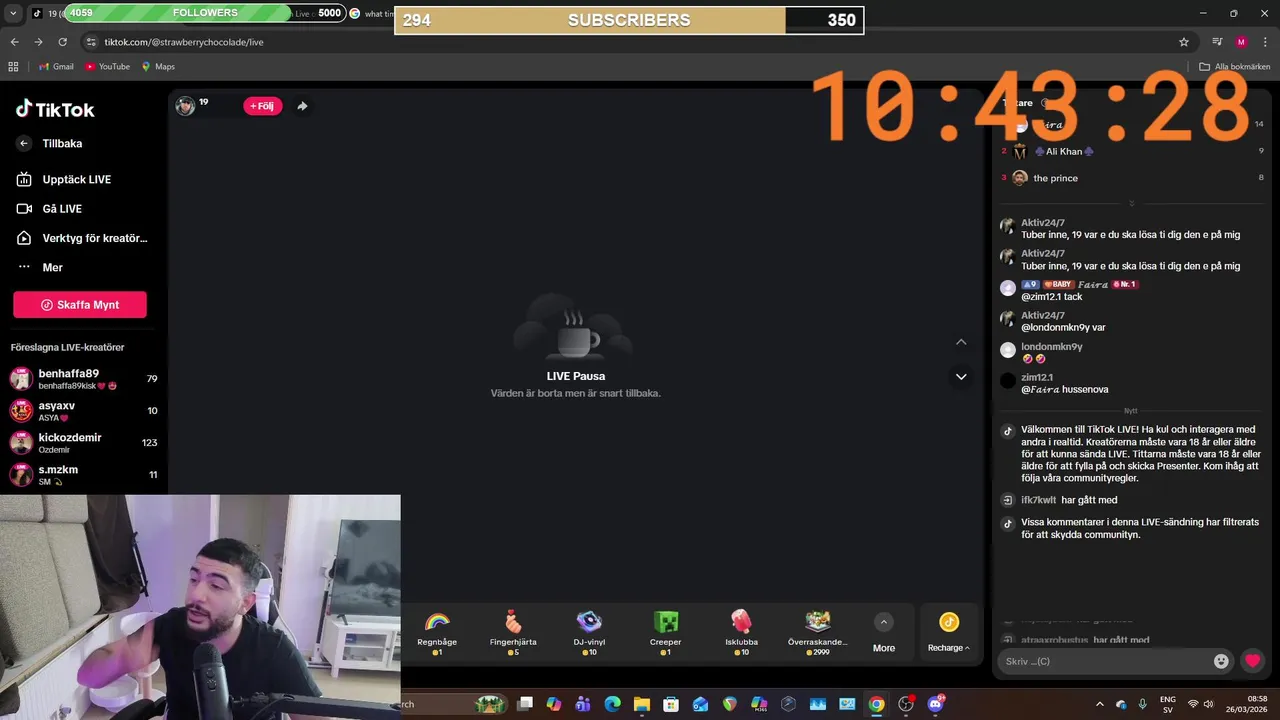
Task: Click the TikTok logo in sidebar
Action: point(55,109)
